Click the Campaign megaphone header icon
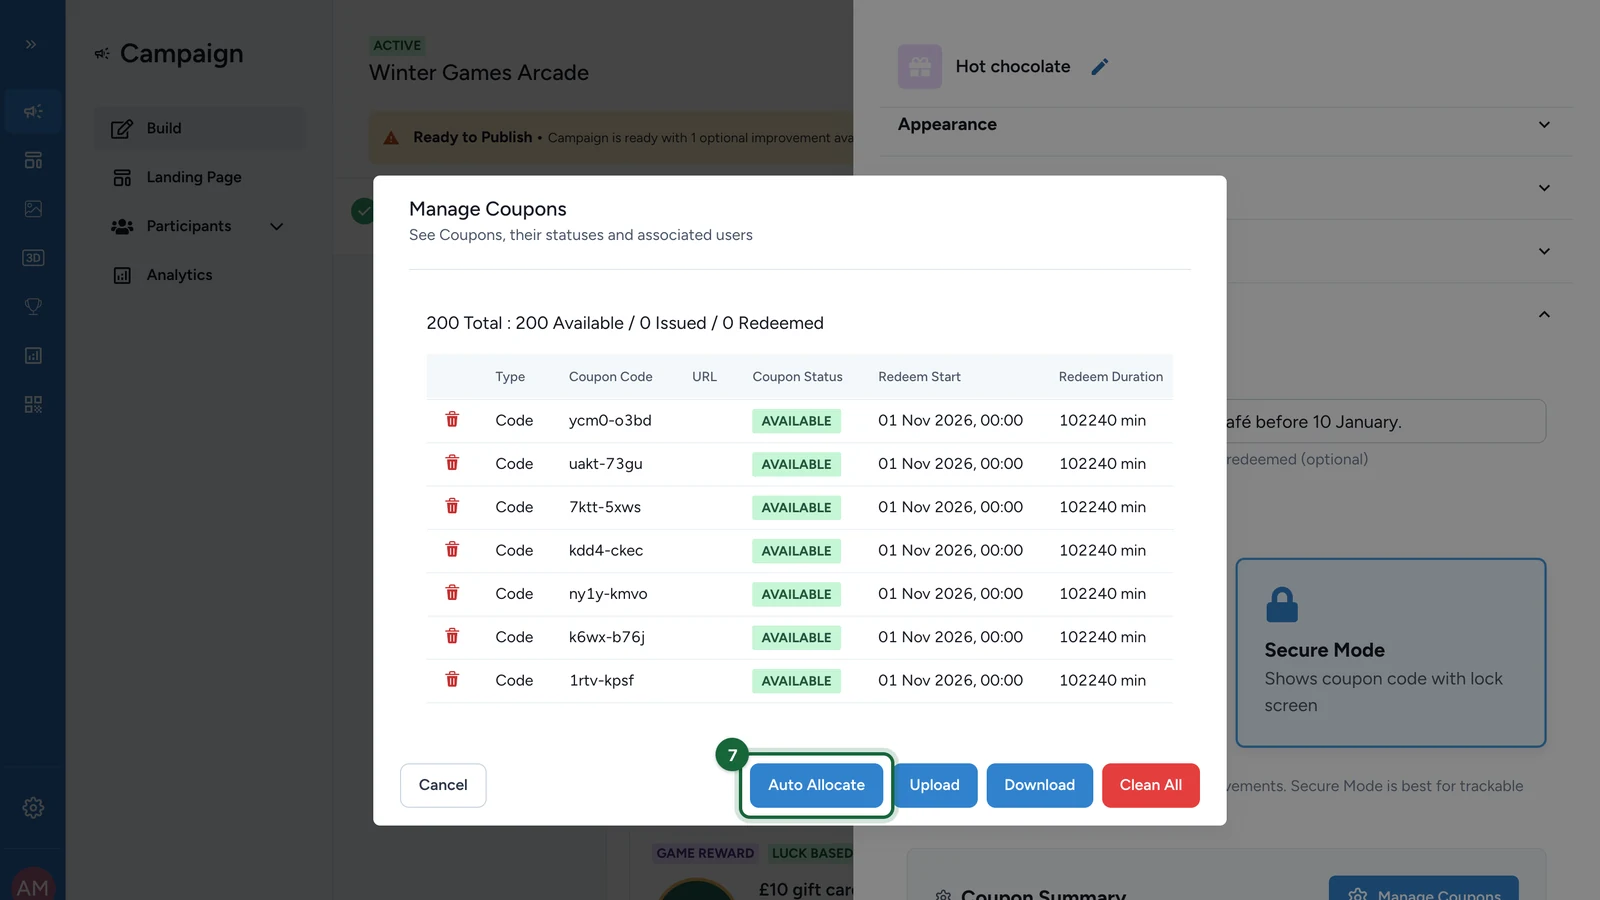 tap(102, 54)
